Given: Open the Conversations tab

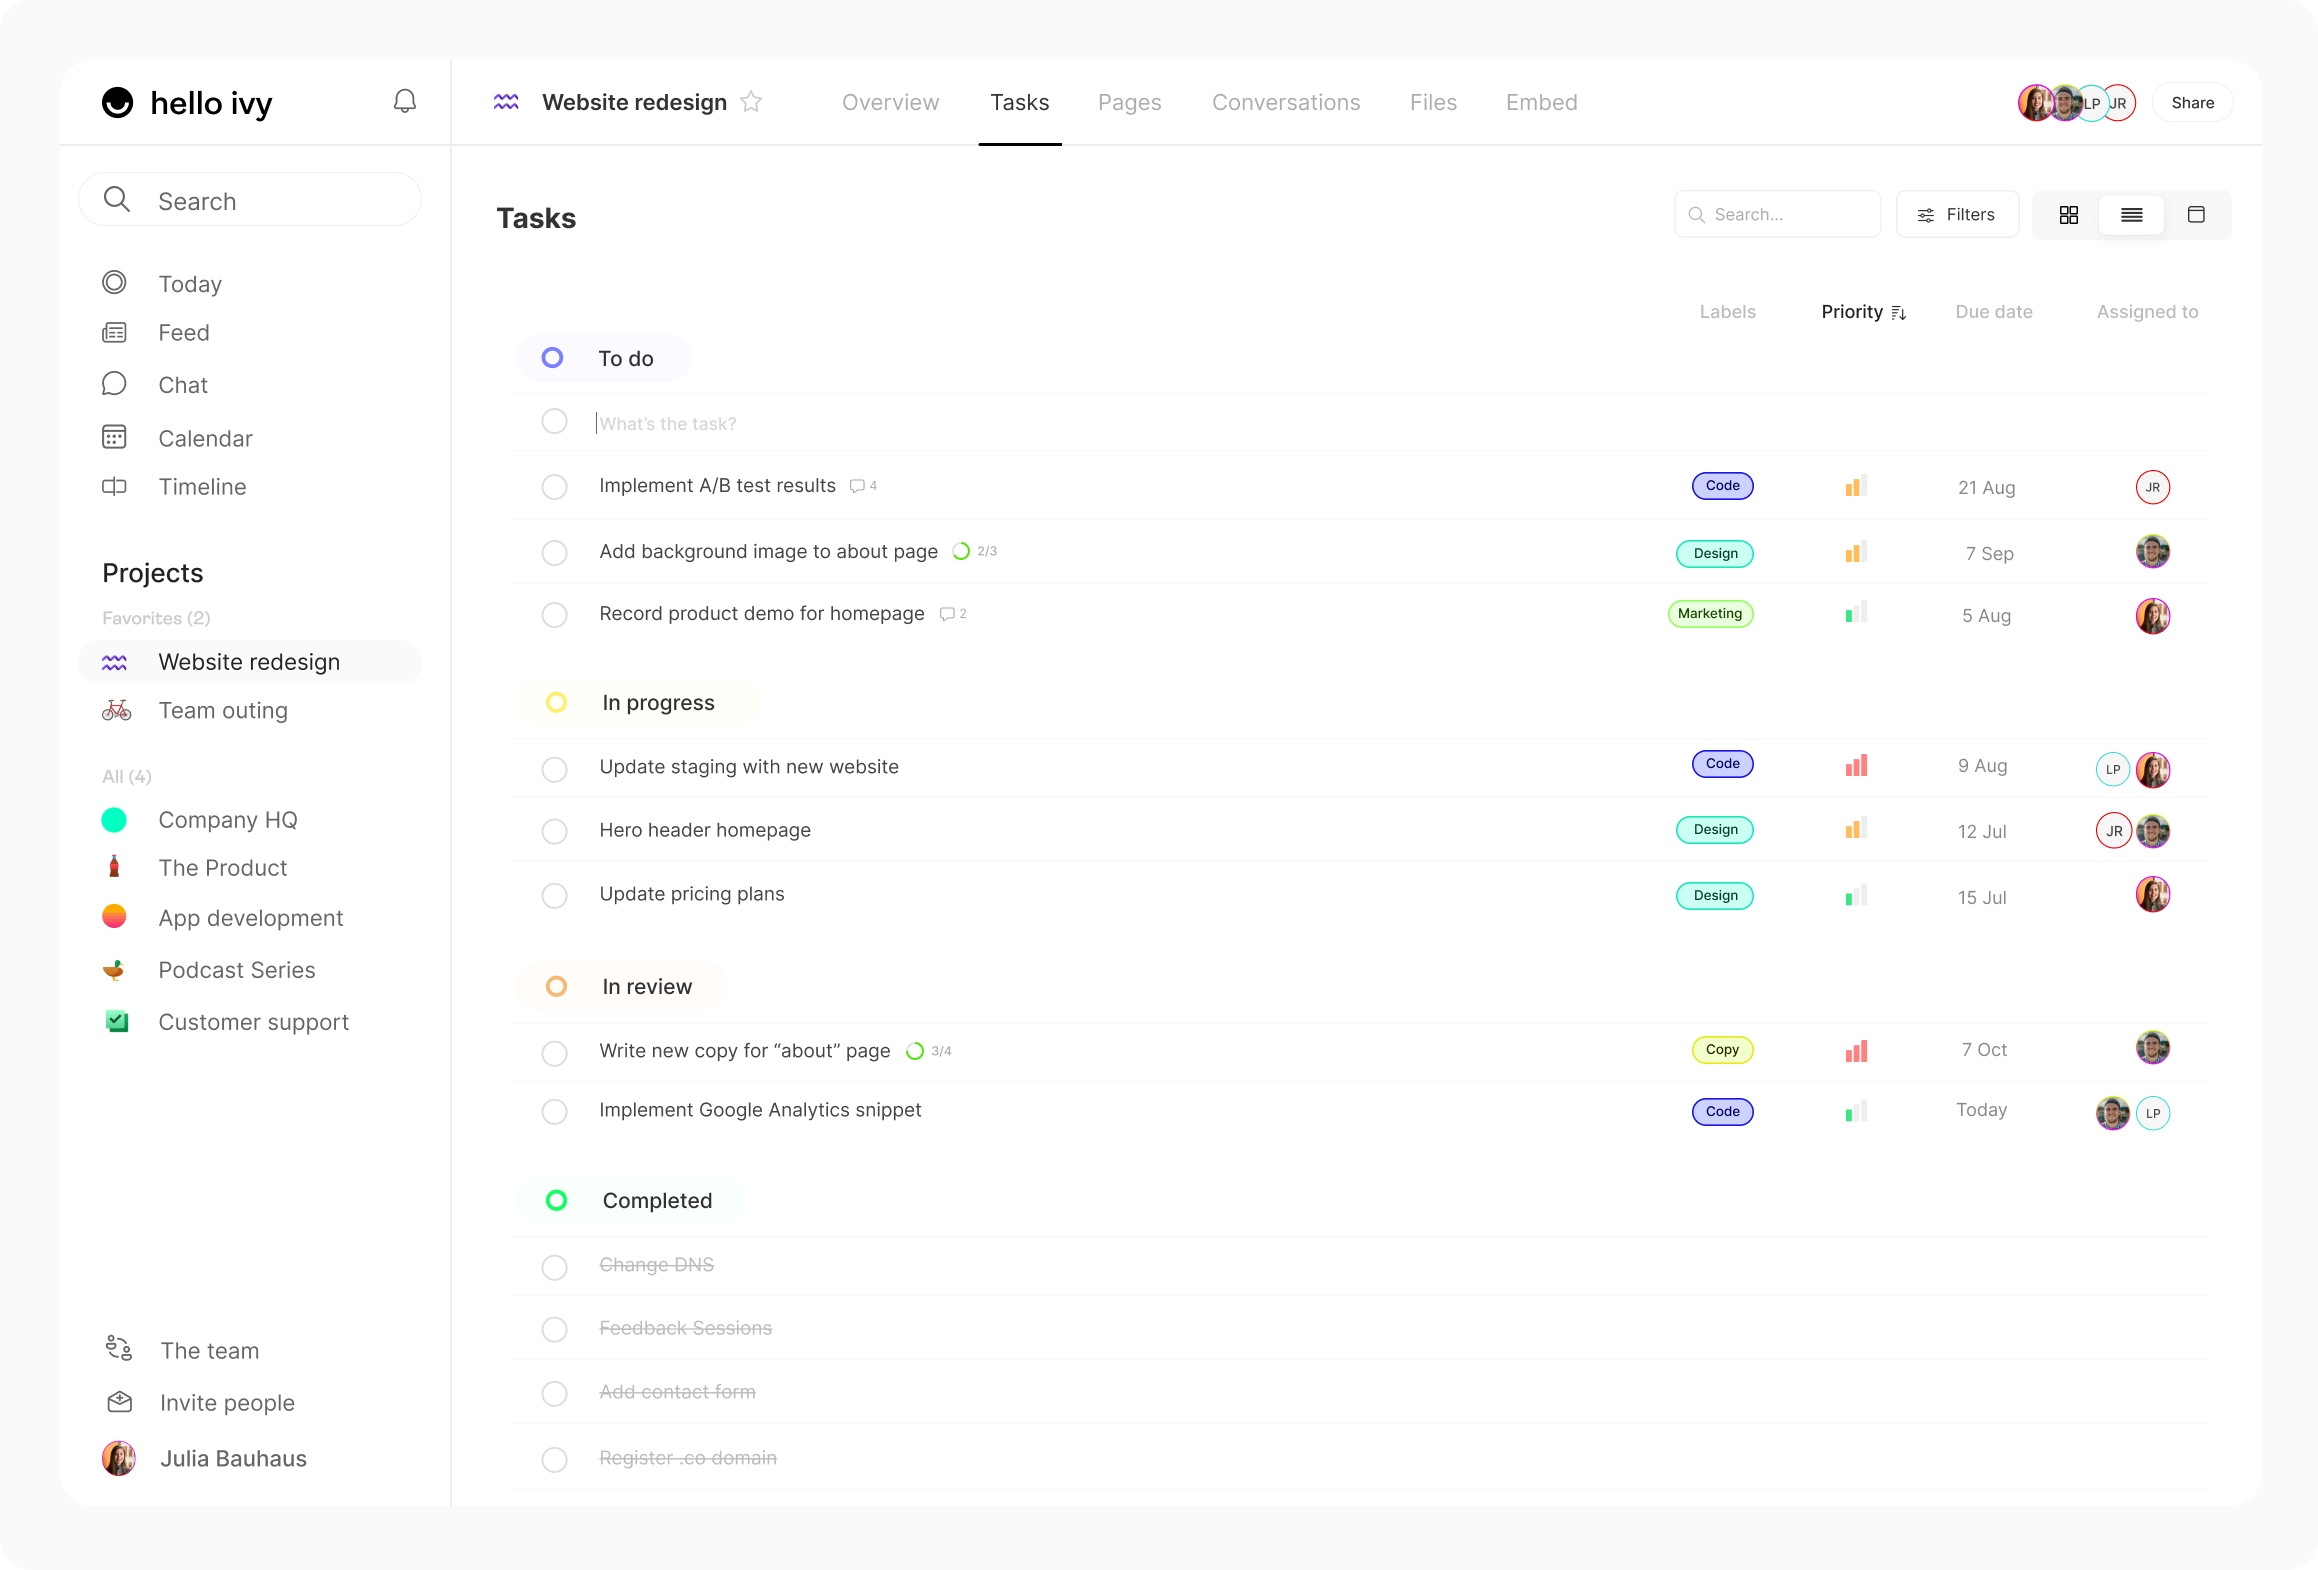Looking at the screenshot, I should point(1285,102).
